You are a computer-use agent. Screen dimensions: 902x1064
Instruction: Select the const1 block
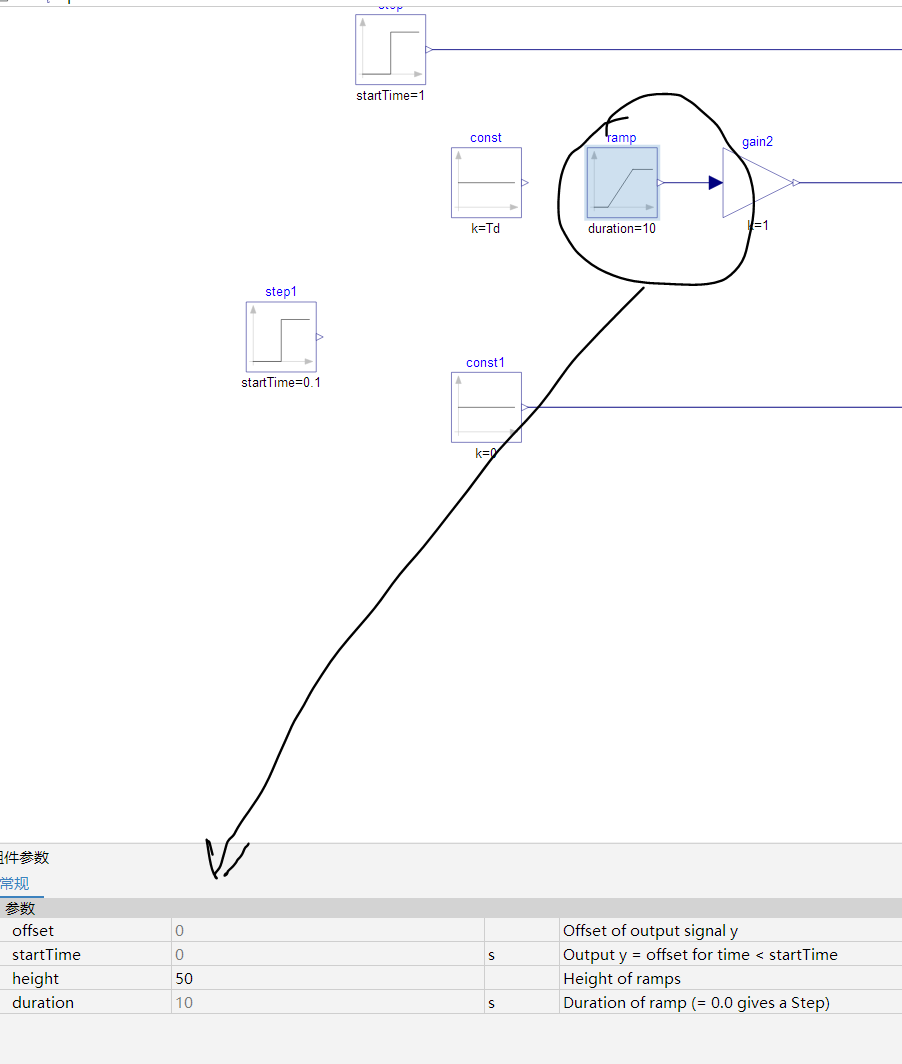[x=486, y=407]
